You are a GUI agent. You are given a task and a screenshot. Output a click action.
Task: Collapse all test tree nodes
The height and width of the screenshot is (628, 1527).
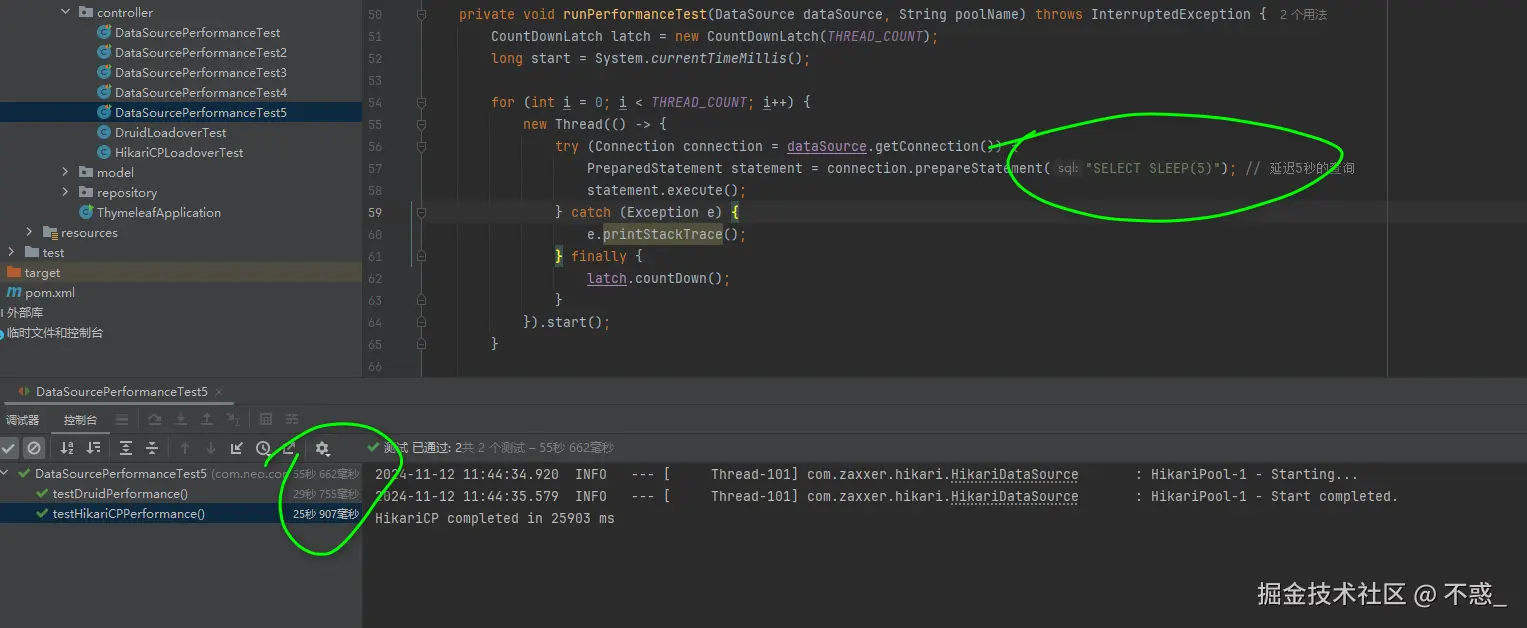[x=152, y=448]
